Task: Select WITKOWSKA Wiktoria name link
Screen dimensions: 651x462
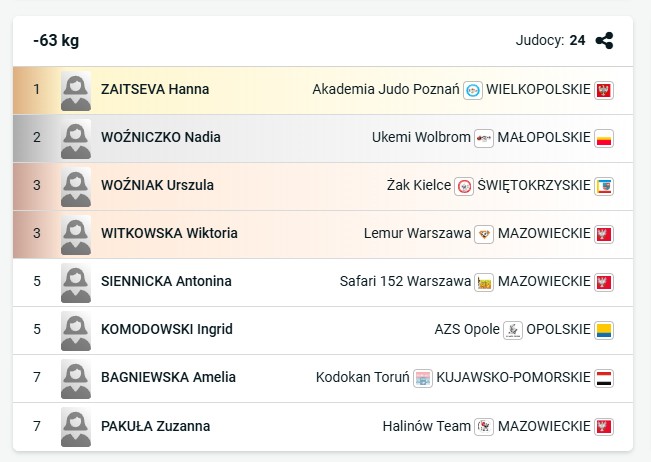Action: (x=169, y=234)
